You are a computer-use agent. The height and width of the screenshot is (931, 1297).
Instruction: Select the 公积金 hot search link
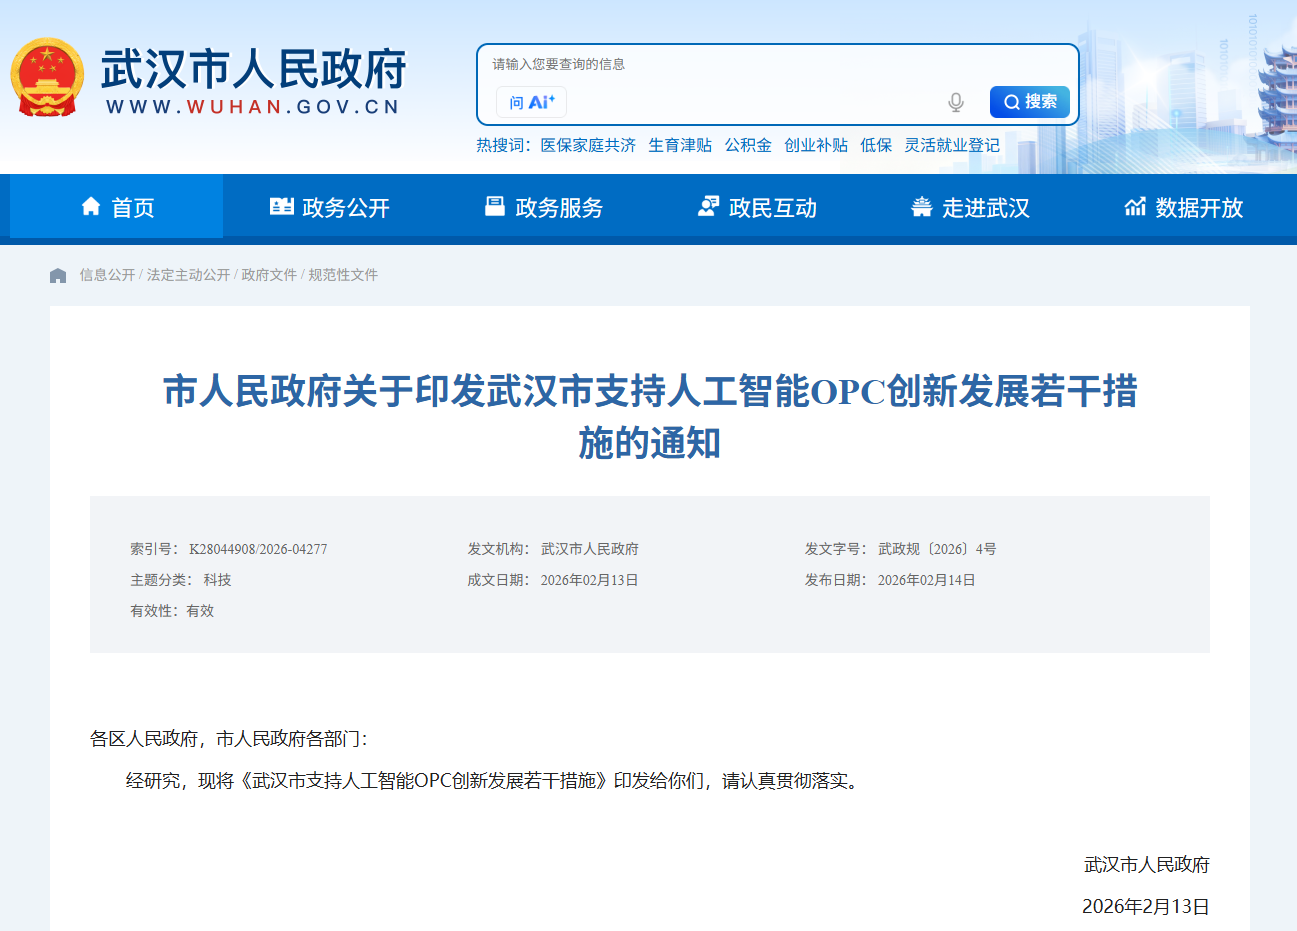tap(748, 145)
